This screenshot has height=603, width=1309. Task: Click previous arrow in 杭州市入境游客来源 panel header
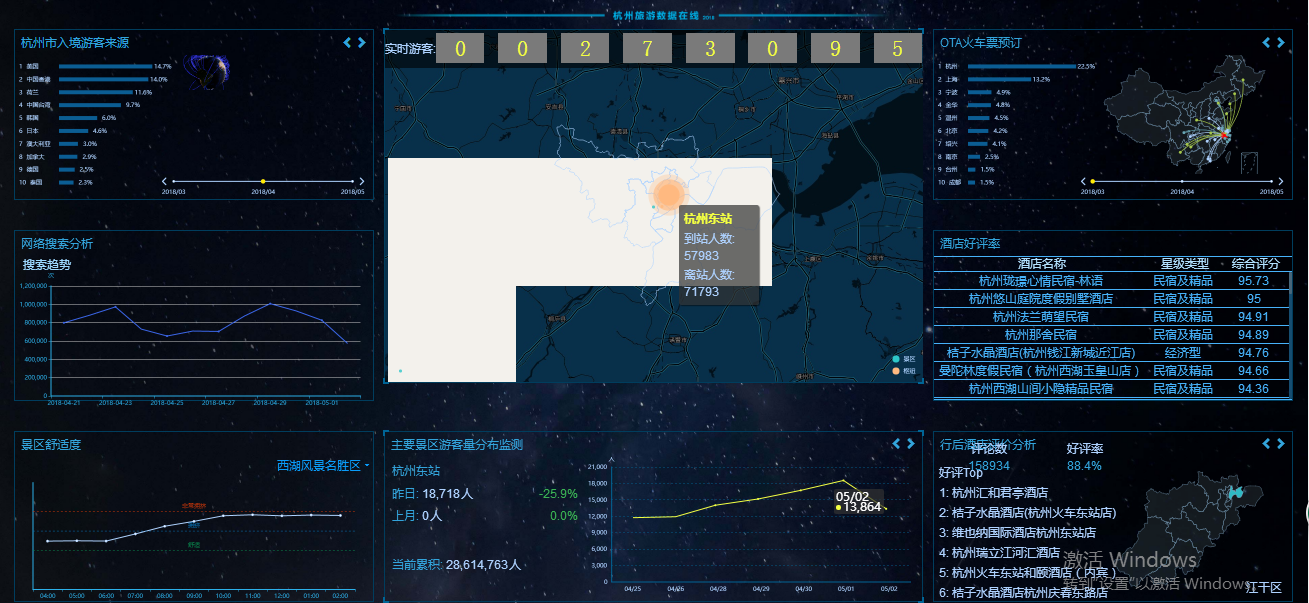pos(347,43)
